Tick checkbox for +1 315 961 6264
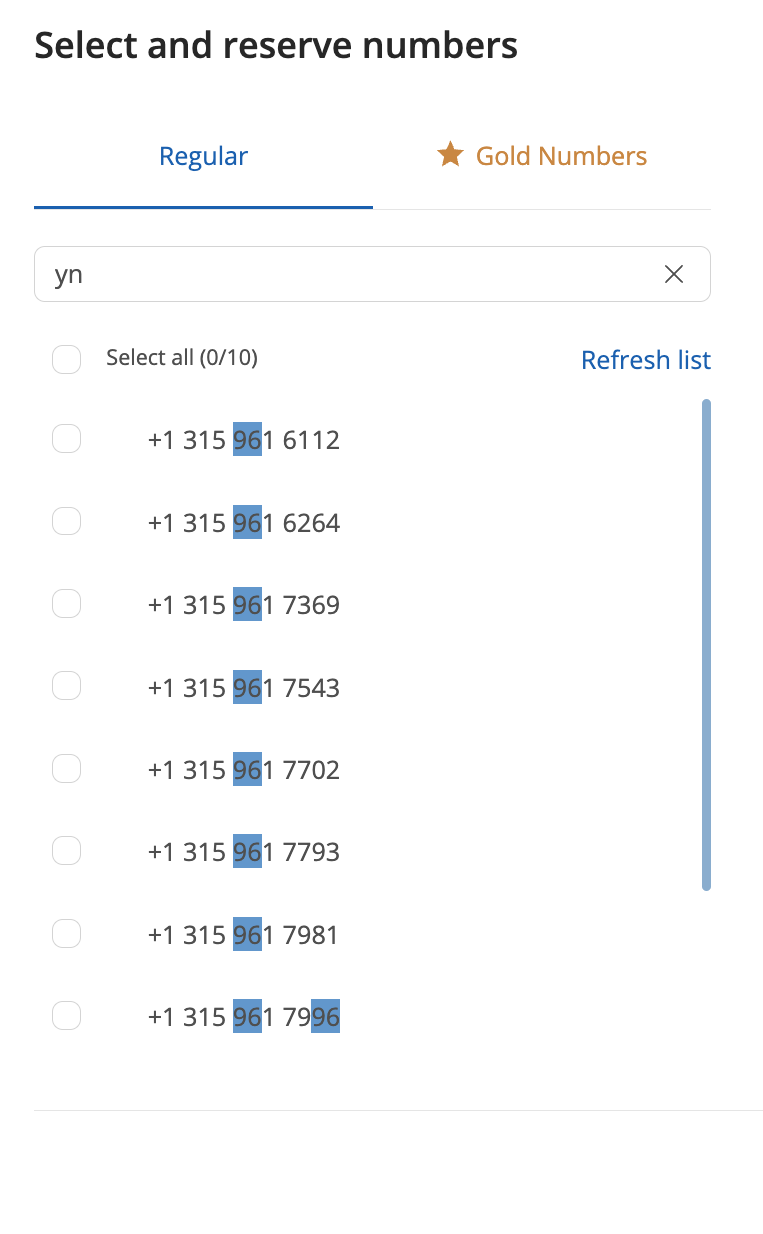Image resolution: width=763 pixels, height=1234 pixels. tap(66, 521)
